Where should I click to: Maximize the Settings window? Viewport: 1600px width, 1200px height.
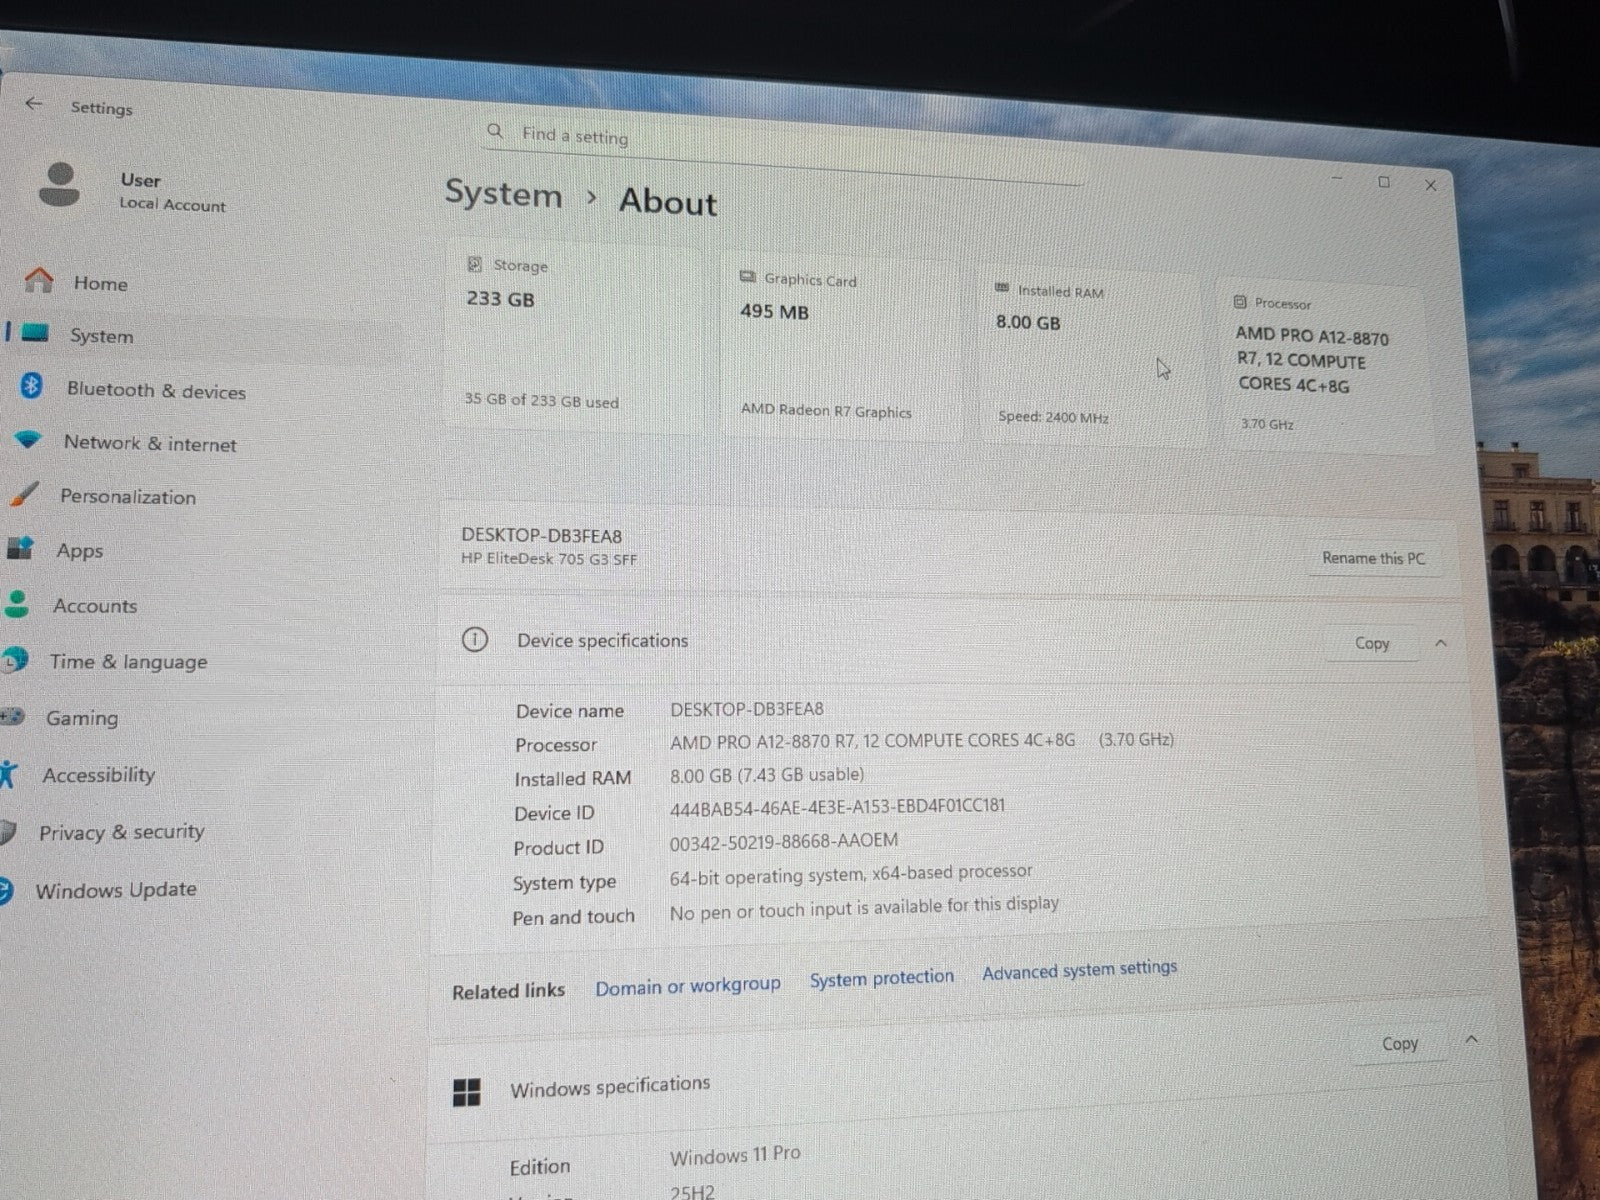coord(1384,181)
